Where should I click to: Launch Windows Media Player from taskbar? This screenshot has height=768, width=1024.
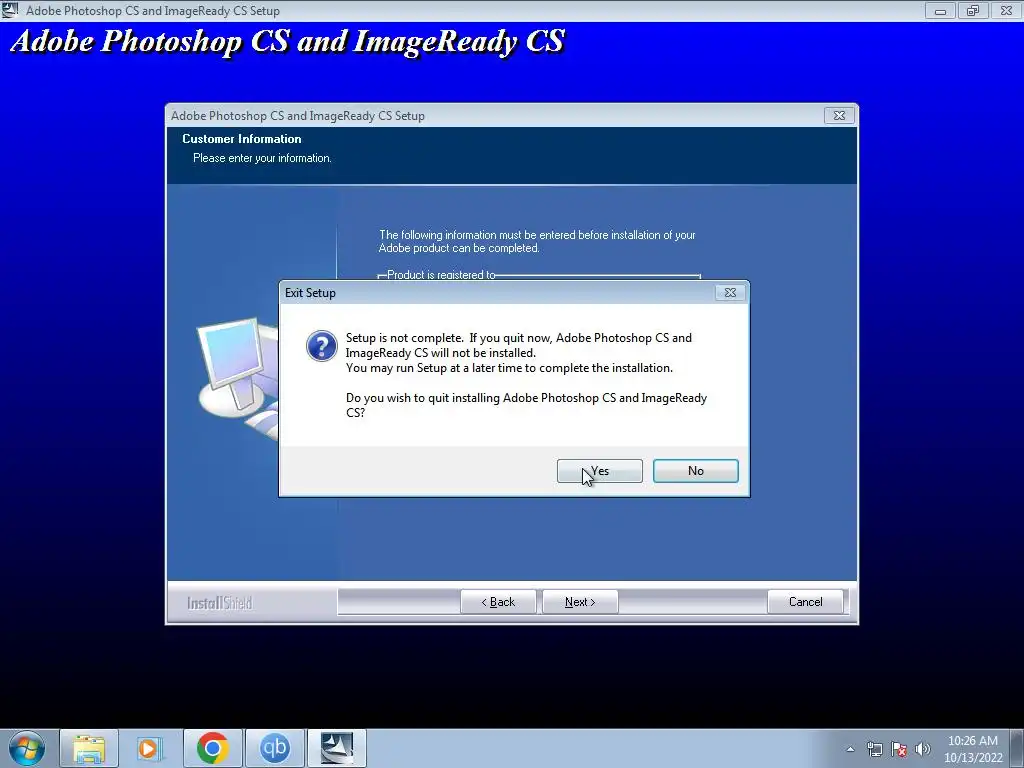coord(150,748)
